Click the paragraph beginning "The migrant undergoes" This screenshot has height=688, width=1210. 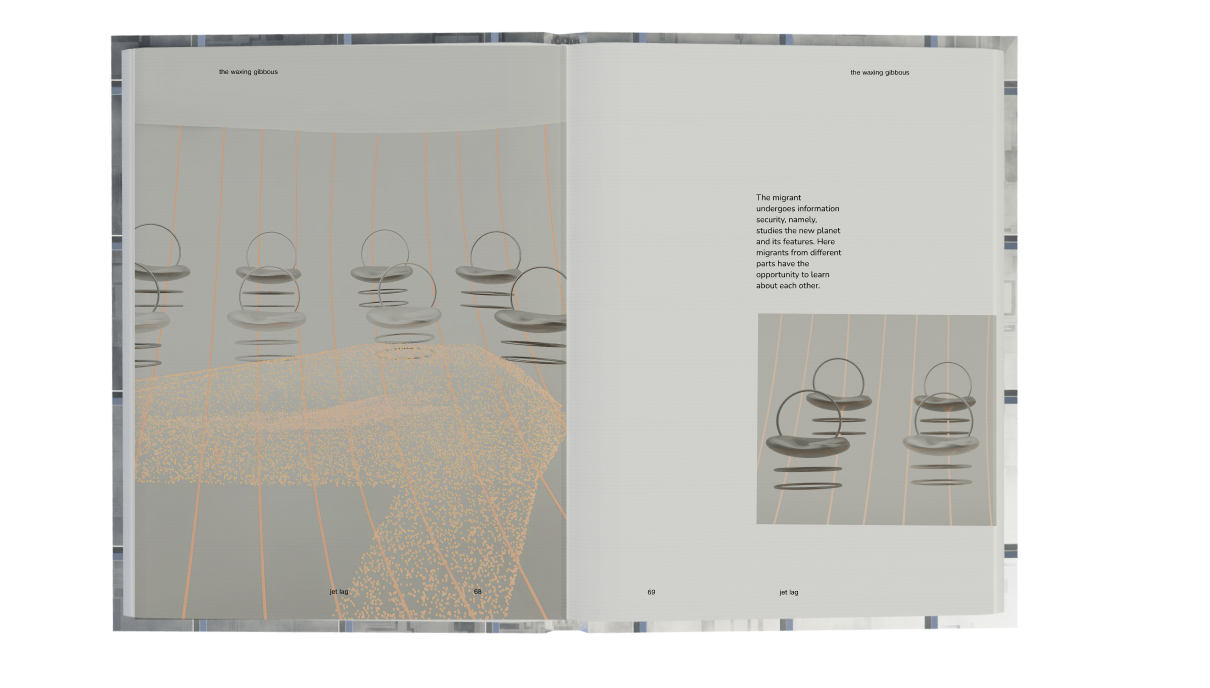pyautogui.click(x=798, y=242)
